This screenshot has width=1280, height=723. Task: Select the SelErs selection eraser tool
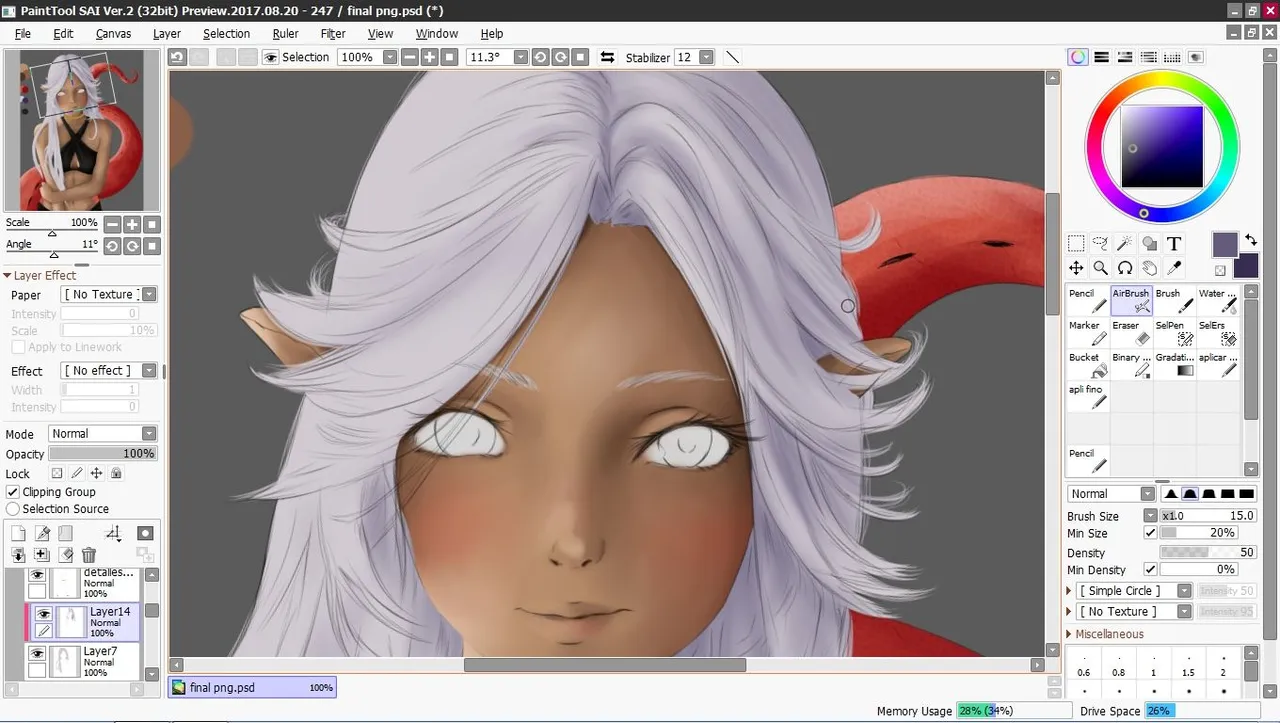pos(1218,333)
